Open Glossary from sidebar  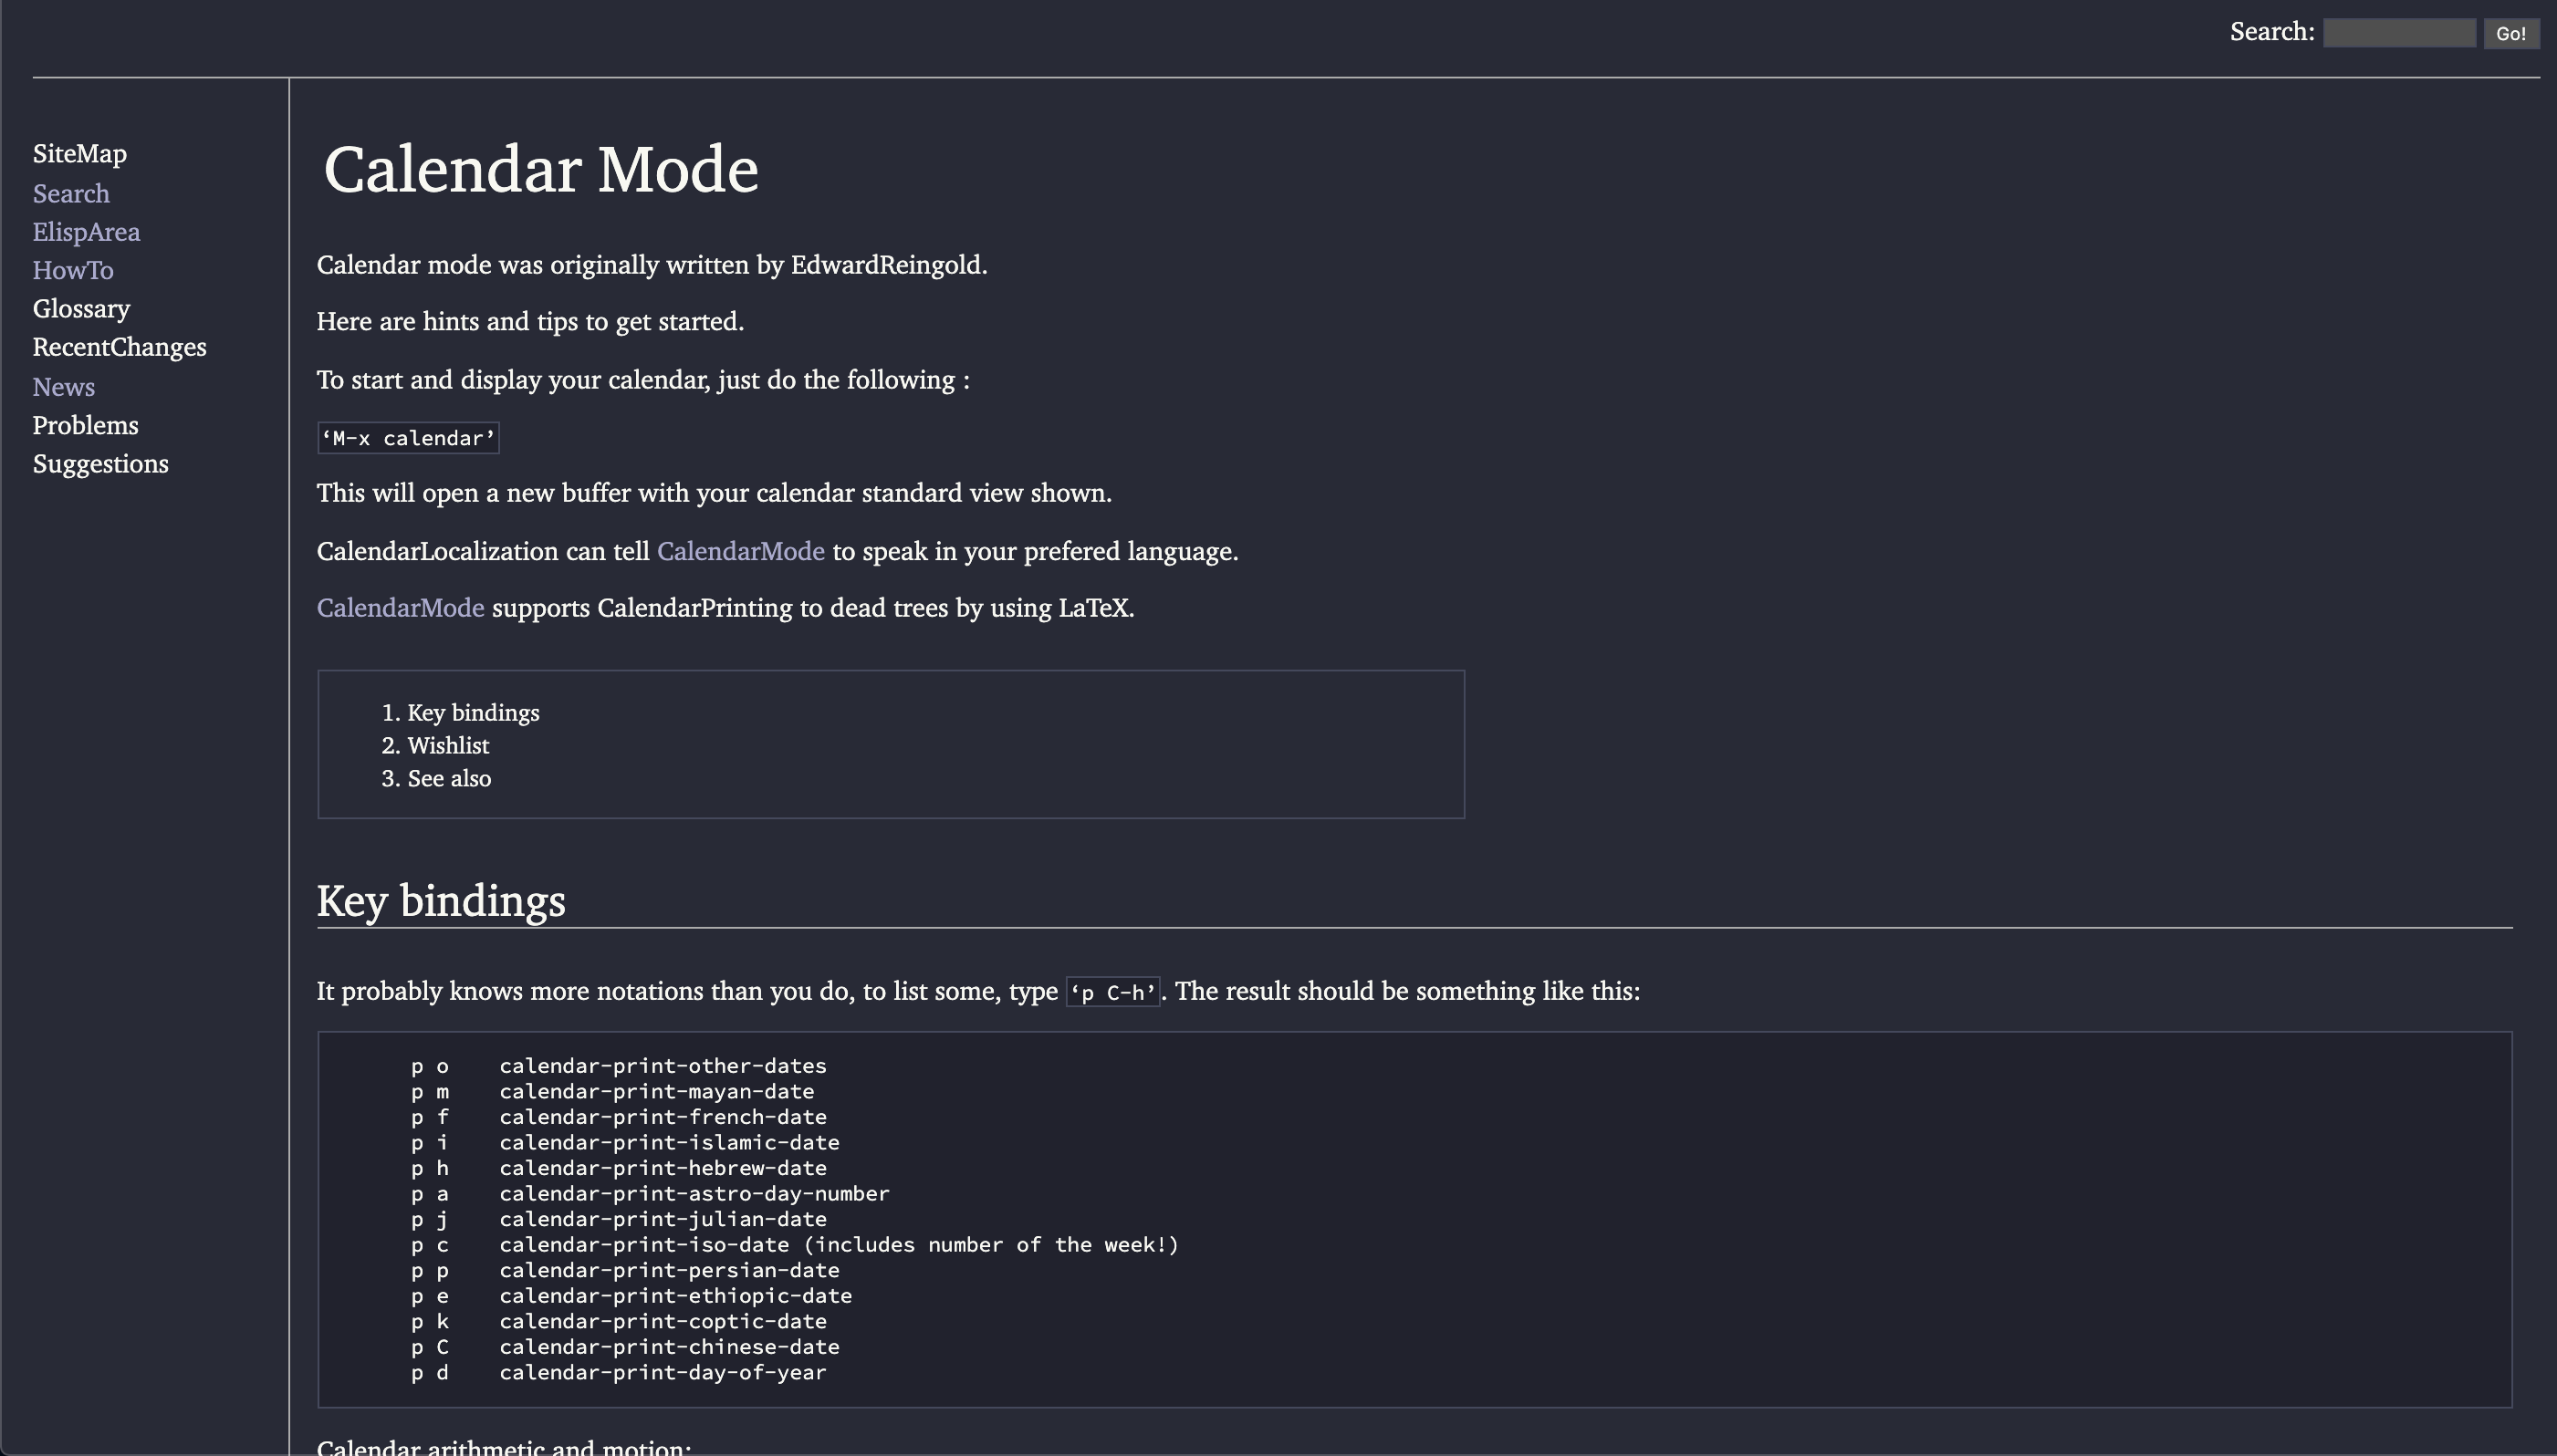pyautogui.click(x=81, y=309)
